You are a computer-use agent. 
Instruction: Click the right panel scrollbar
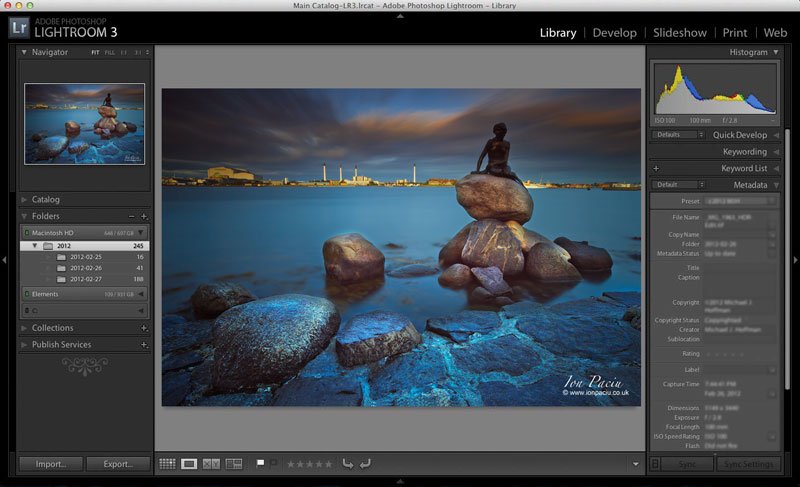(x=787, y=260)
